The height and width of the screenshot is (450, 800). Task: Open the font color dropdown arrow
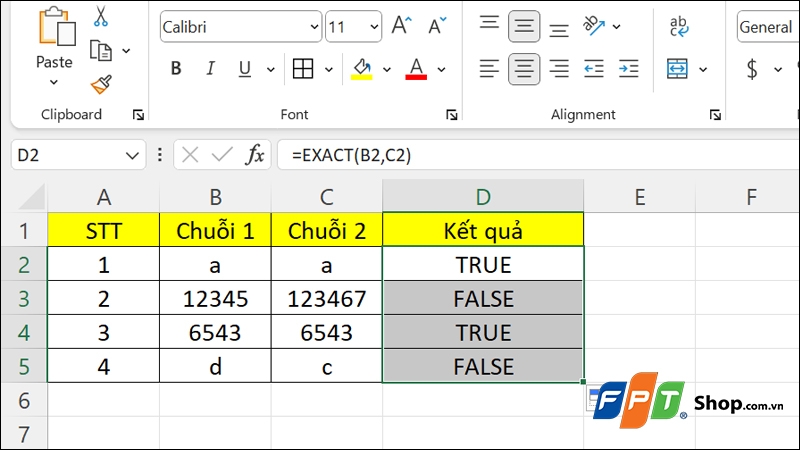click(x=442, y=69)
